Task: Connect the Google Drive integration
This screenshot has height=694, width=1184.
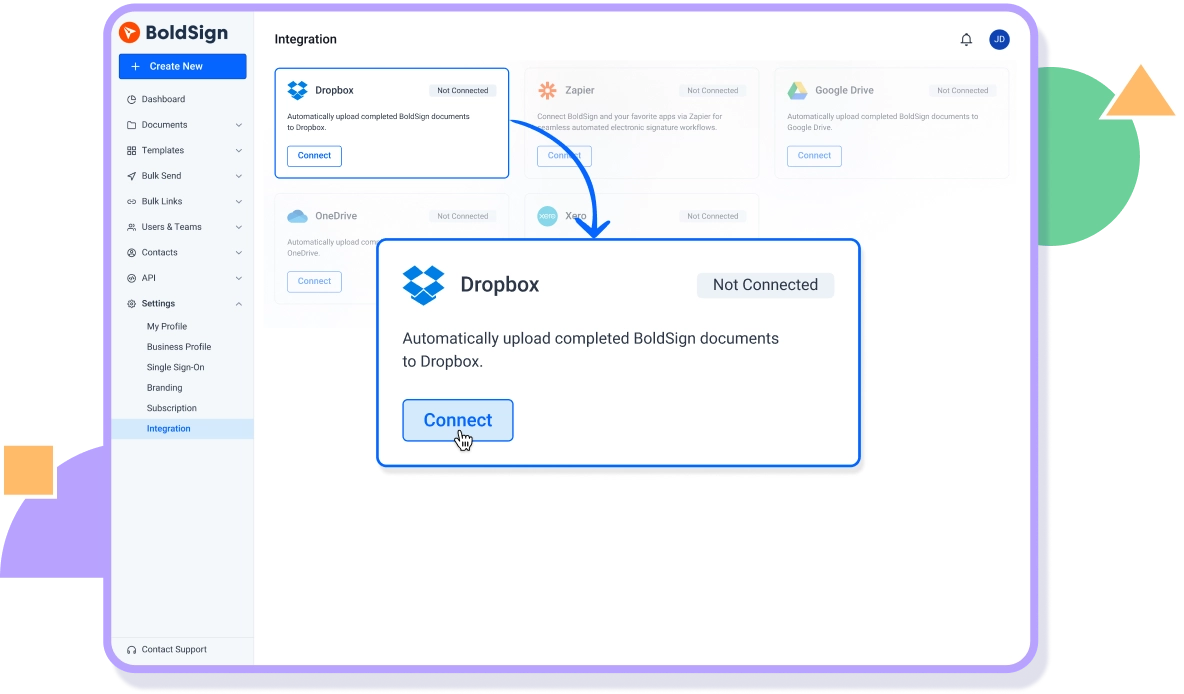Action: [813, 156]
